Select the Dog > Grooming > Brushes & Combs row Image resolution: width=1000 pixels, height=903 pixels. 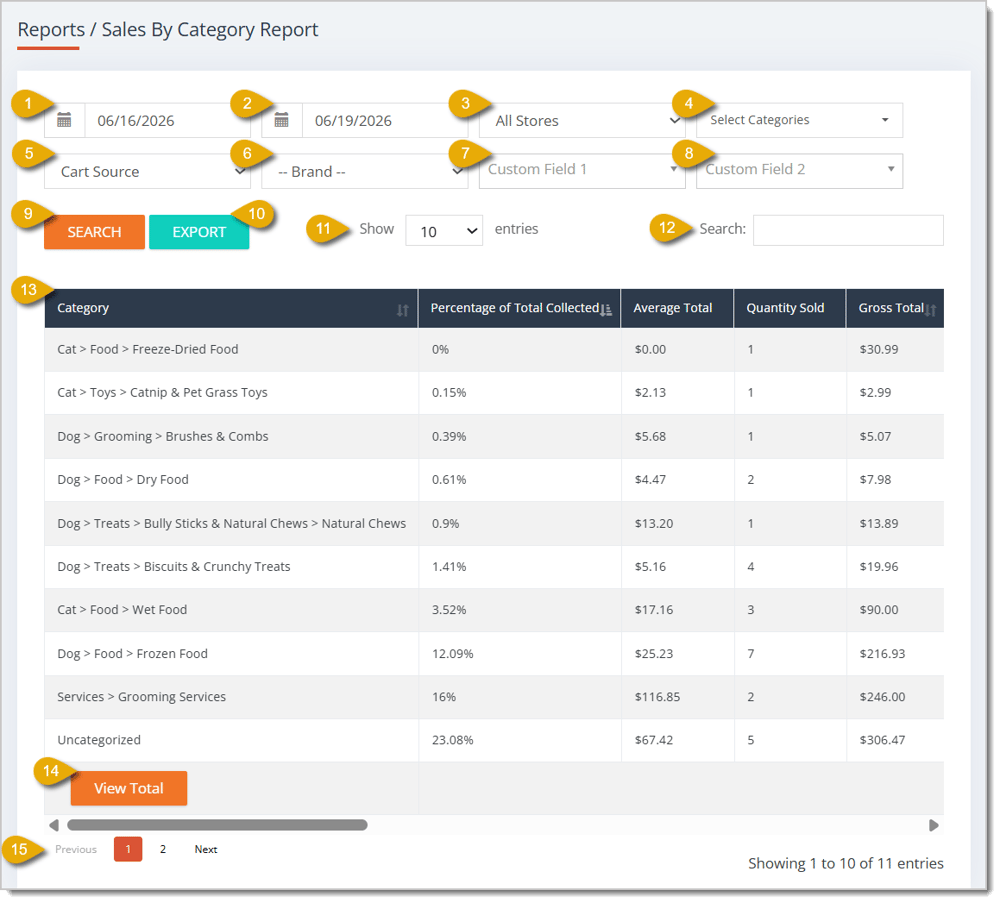point(494,436)
